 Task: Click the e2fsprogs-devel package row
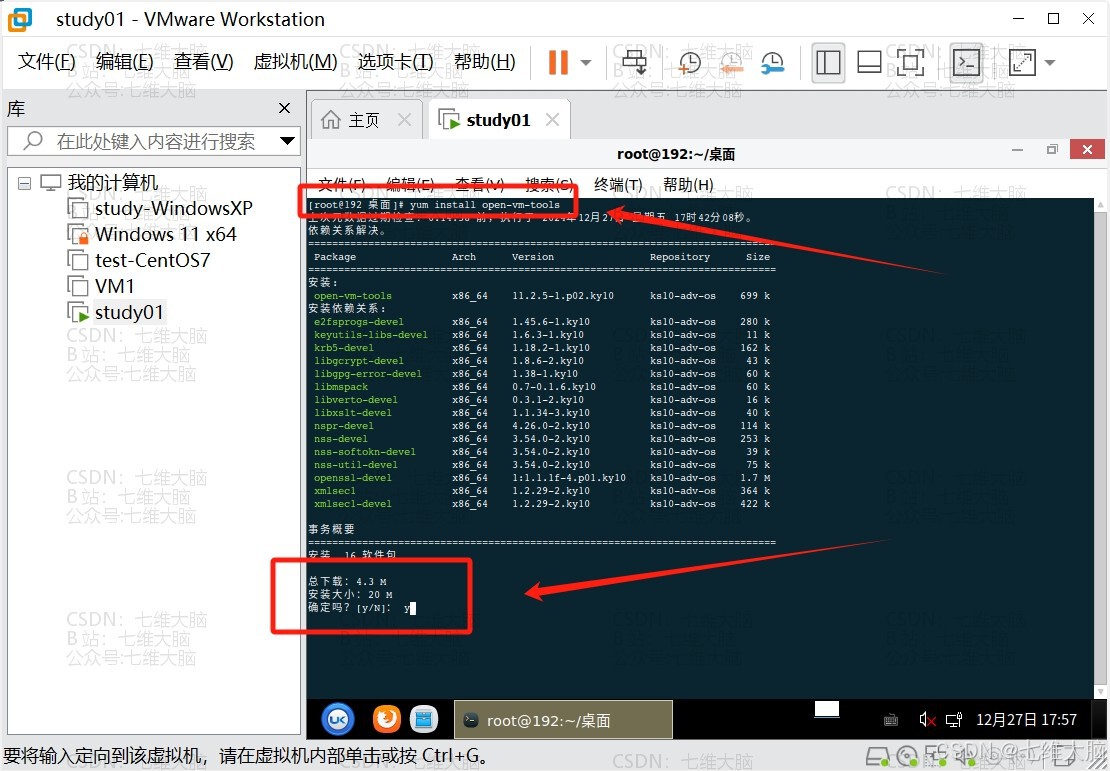click(542, 322)
